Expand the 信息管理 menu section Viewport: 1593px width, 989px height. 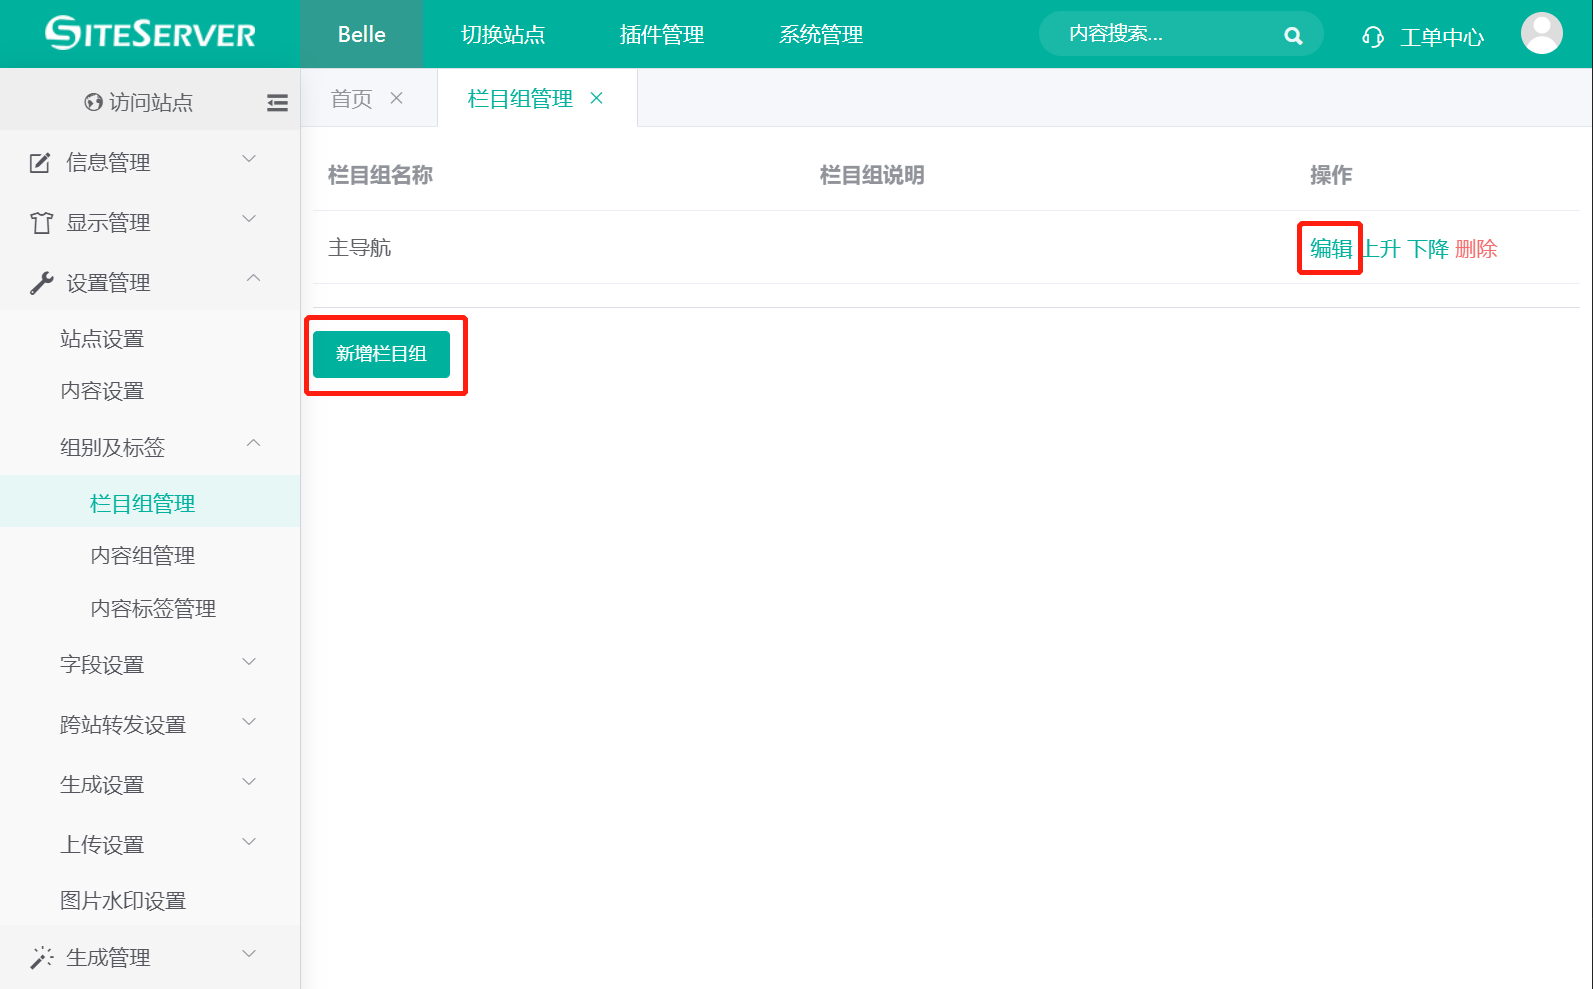(x=150, y=162)
